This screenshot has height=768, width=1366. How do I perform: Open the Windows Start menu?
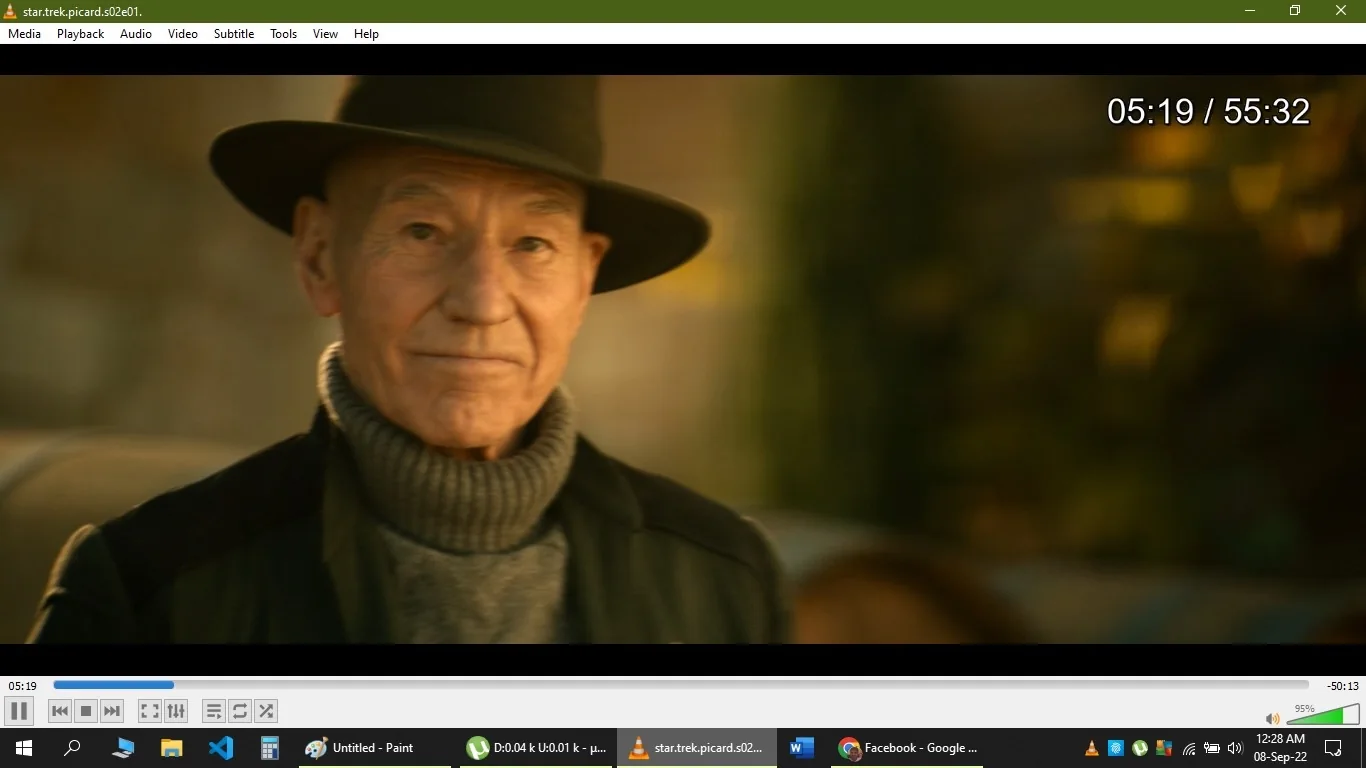[24, 748]
